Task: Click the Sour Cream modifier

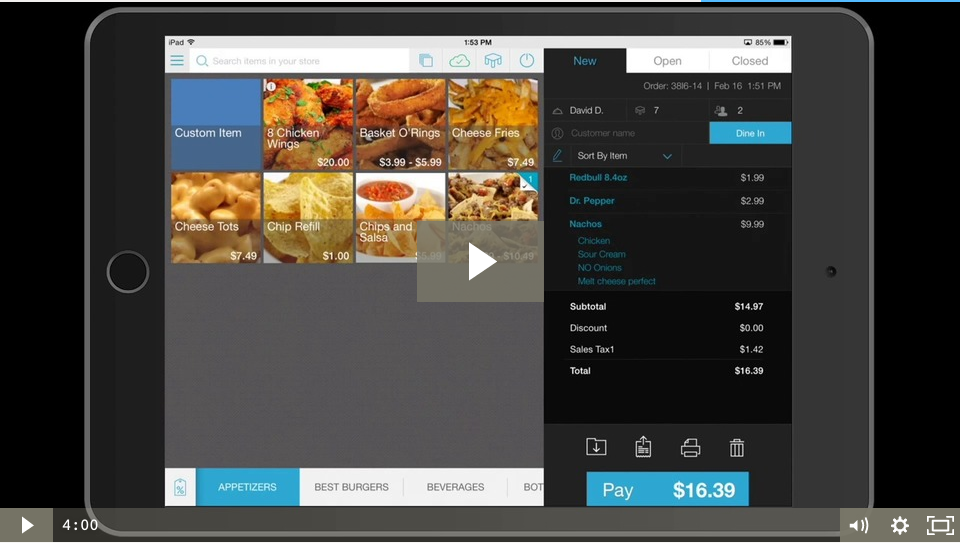Action: tap(601, 254)
